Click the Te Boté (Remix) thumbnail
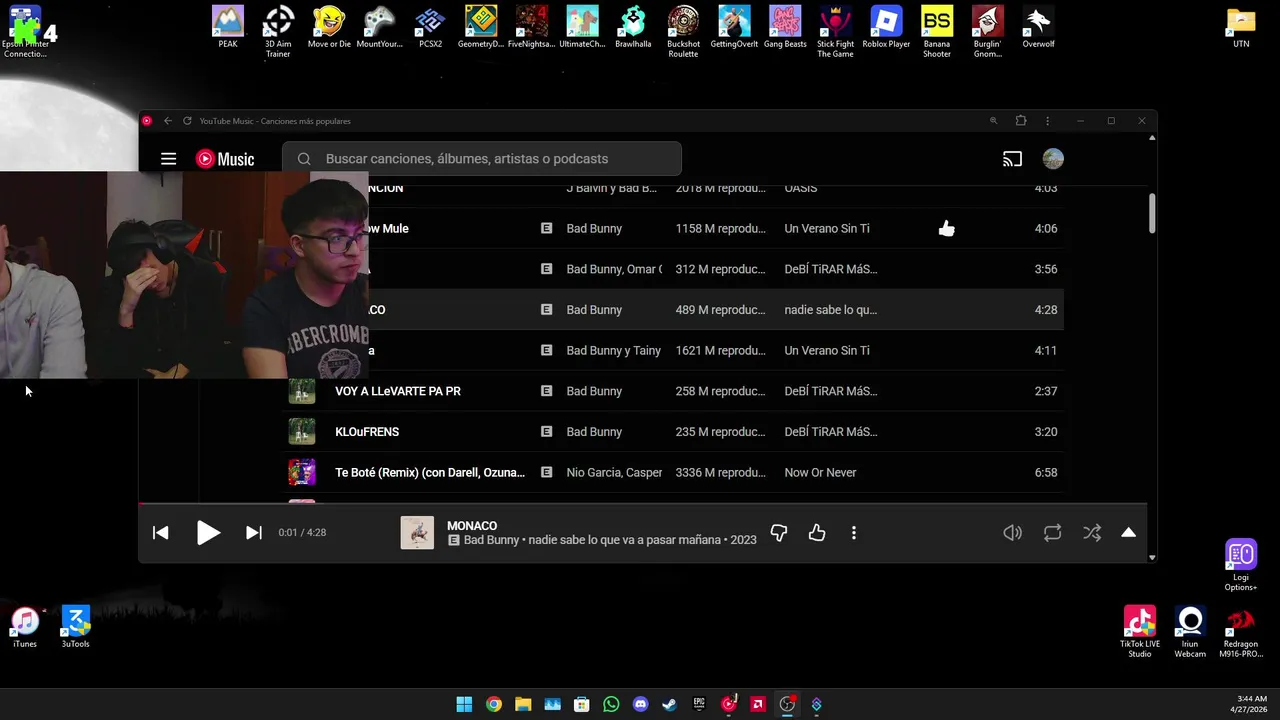 pos(302,473)
